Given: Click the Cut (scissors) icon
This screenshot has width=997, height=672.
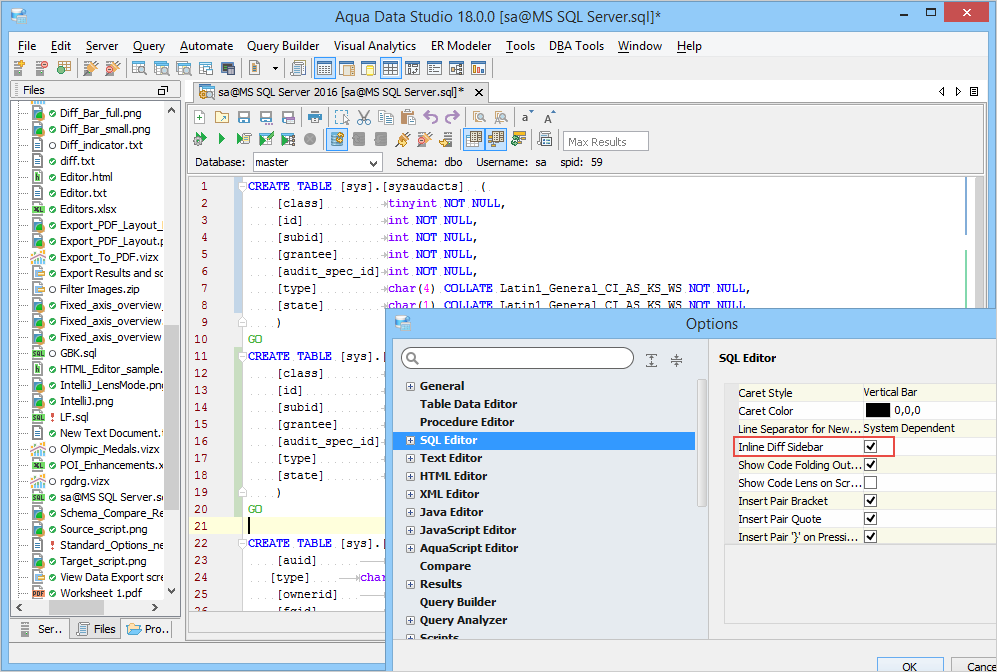Looking at the screenshot, I should coord(364,117).
